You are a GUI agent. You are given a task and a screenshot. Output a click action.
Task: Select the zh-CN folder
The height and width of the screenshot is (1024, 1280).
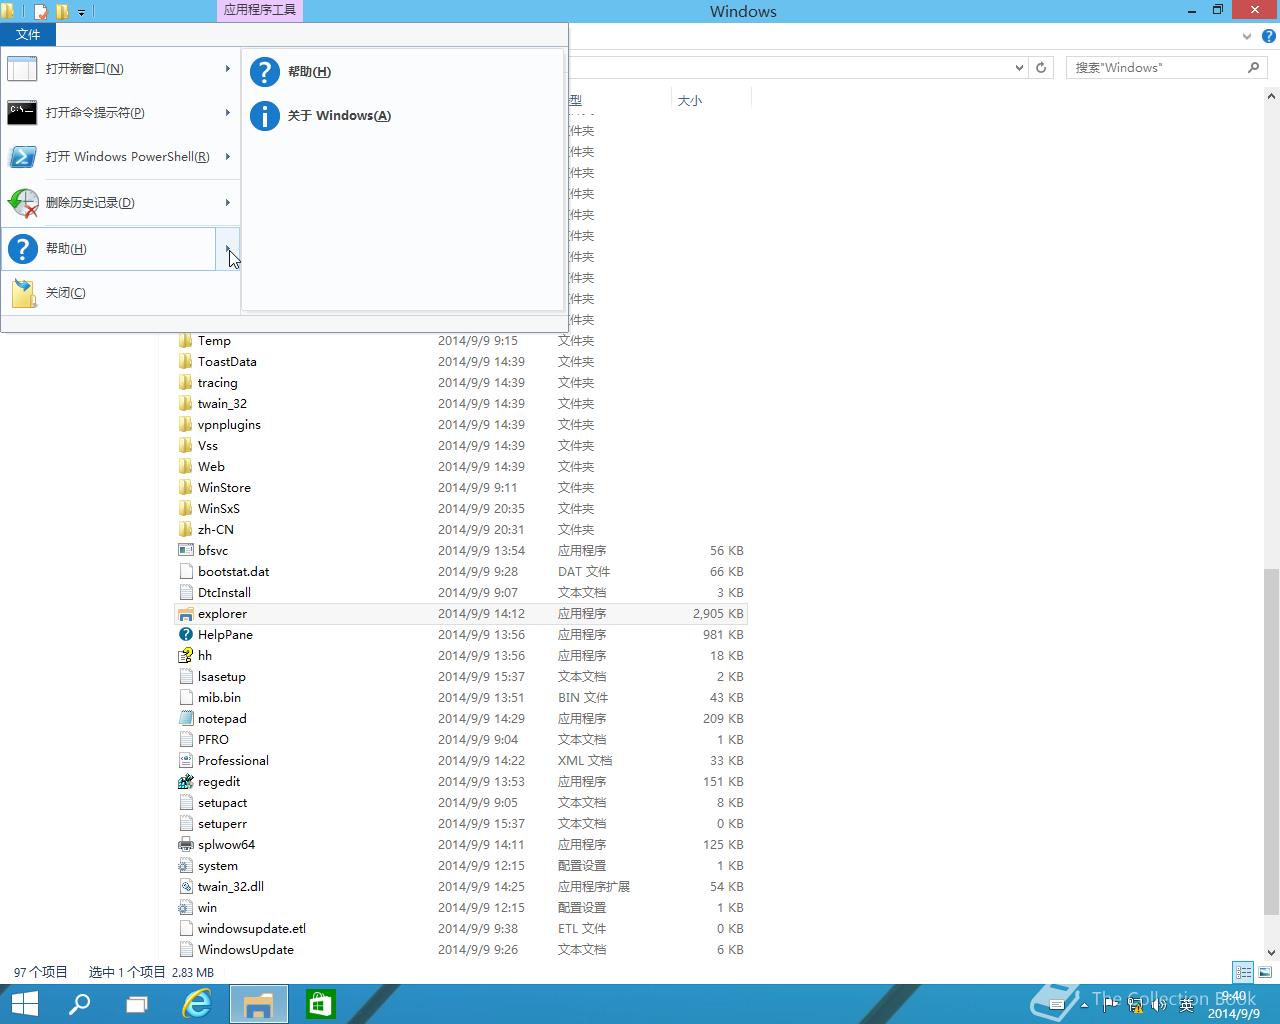(x=461, y=530)
